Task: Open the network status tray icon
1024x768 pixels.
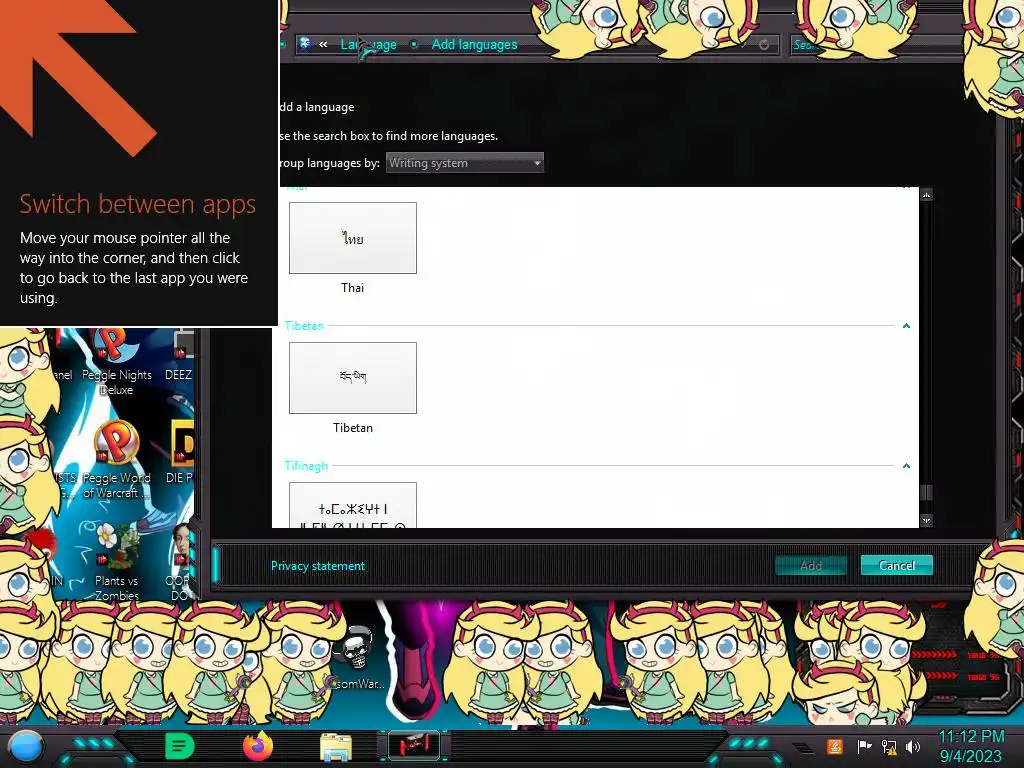Action: (889, 746)
